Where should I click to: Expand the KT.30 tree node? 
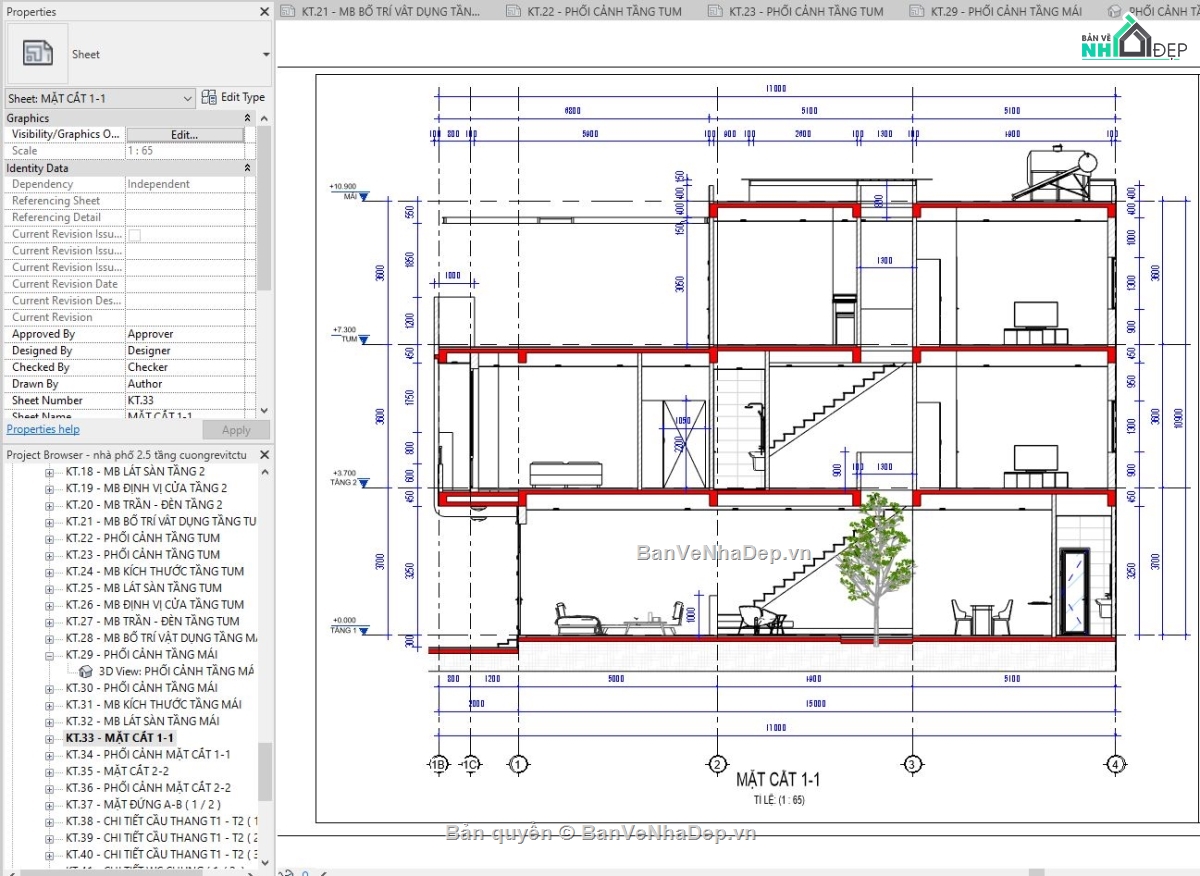[x=50, y=688]
